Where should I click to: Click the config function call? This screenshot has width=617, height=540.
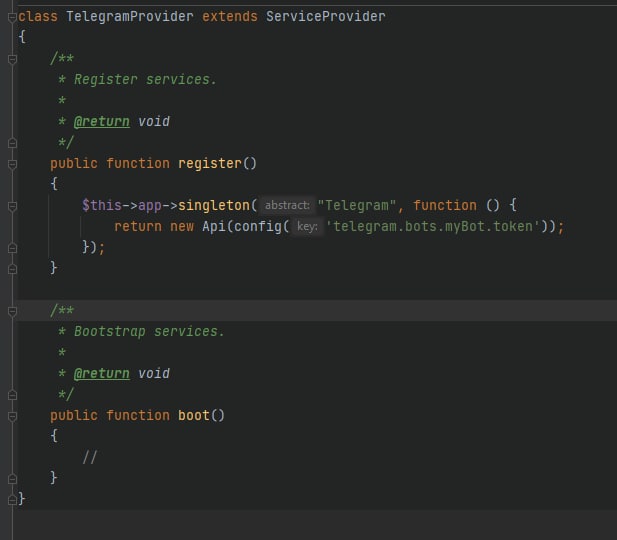(258, 226)
